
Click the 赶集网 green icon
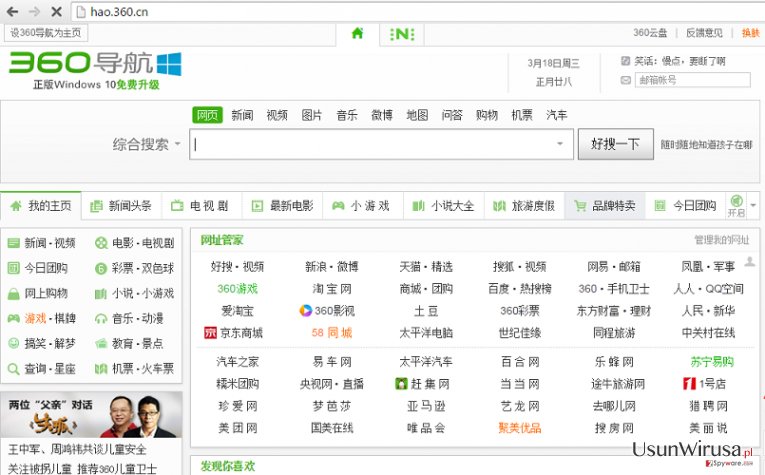click(x=401, y=384)
